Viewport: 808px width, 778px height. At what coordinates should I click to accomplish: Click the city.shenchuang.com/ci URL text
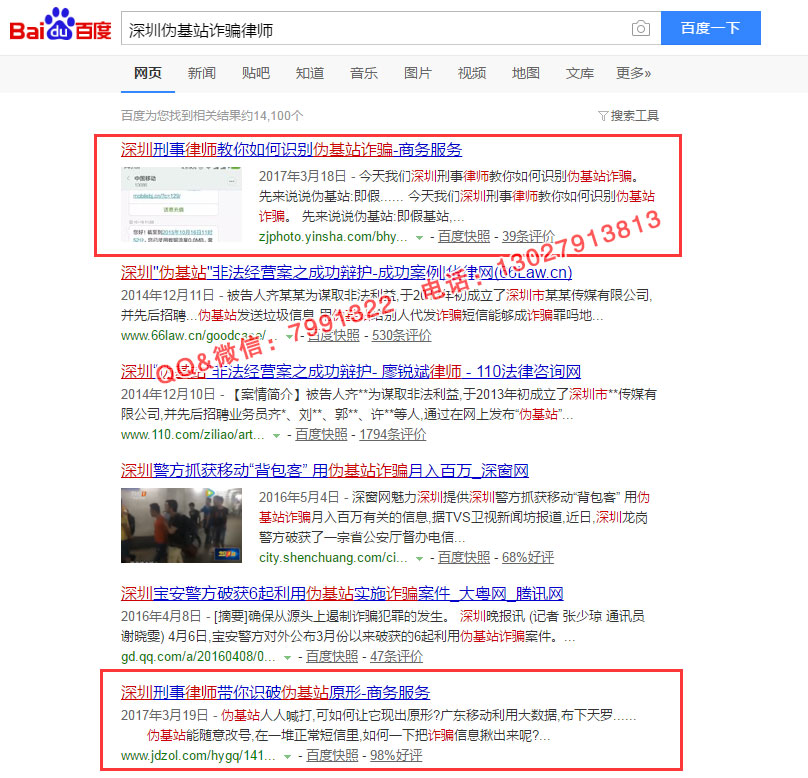(333, 557)
